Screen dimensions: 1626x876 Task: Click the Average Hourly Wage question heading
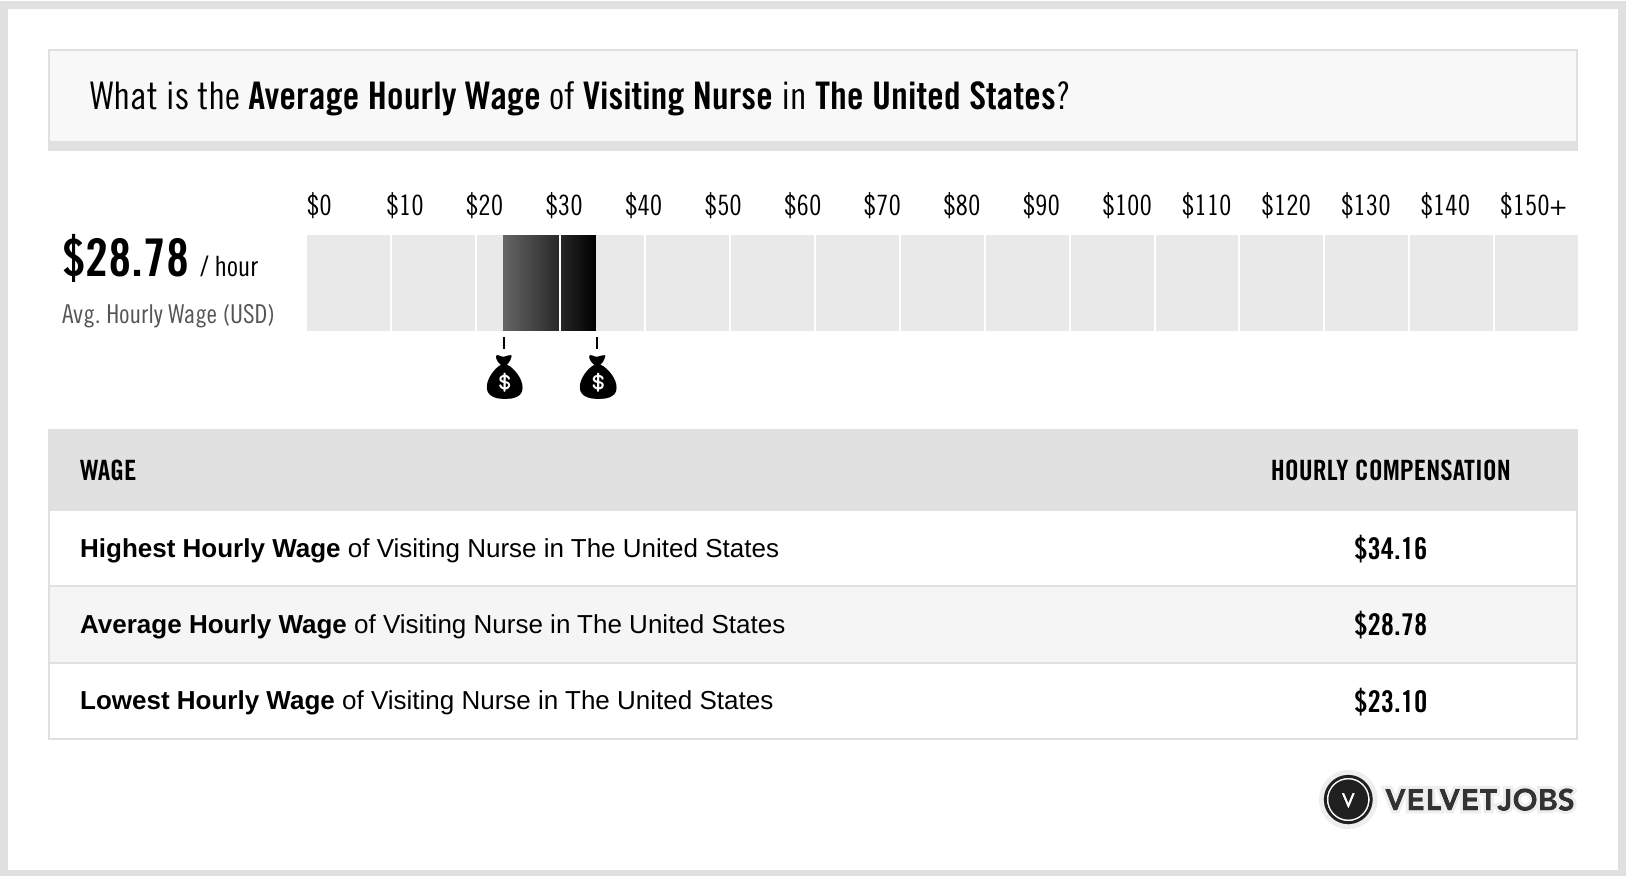579,96
